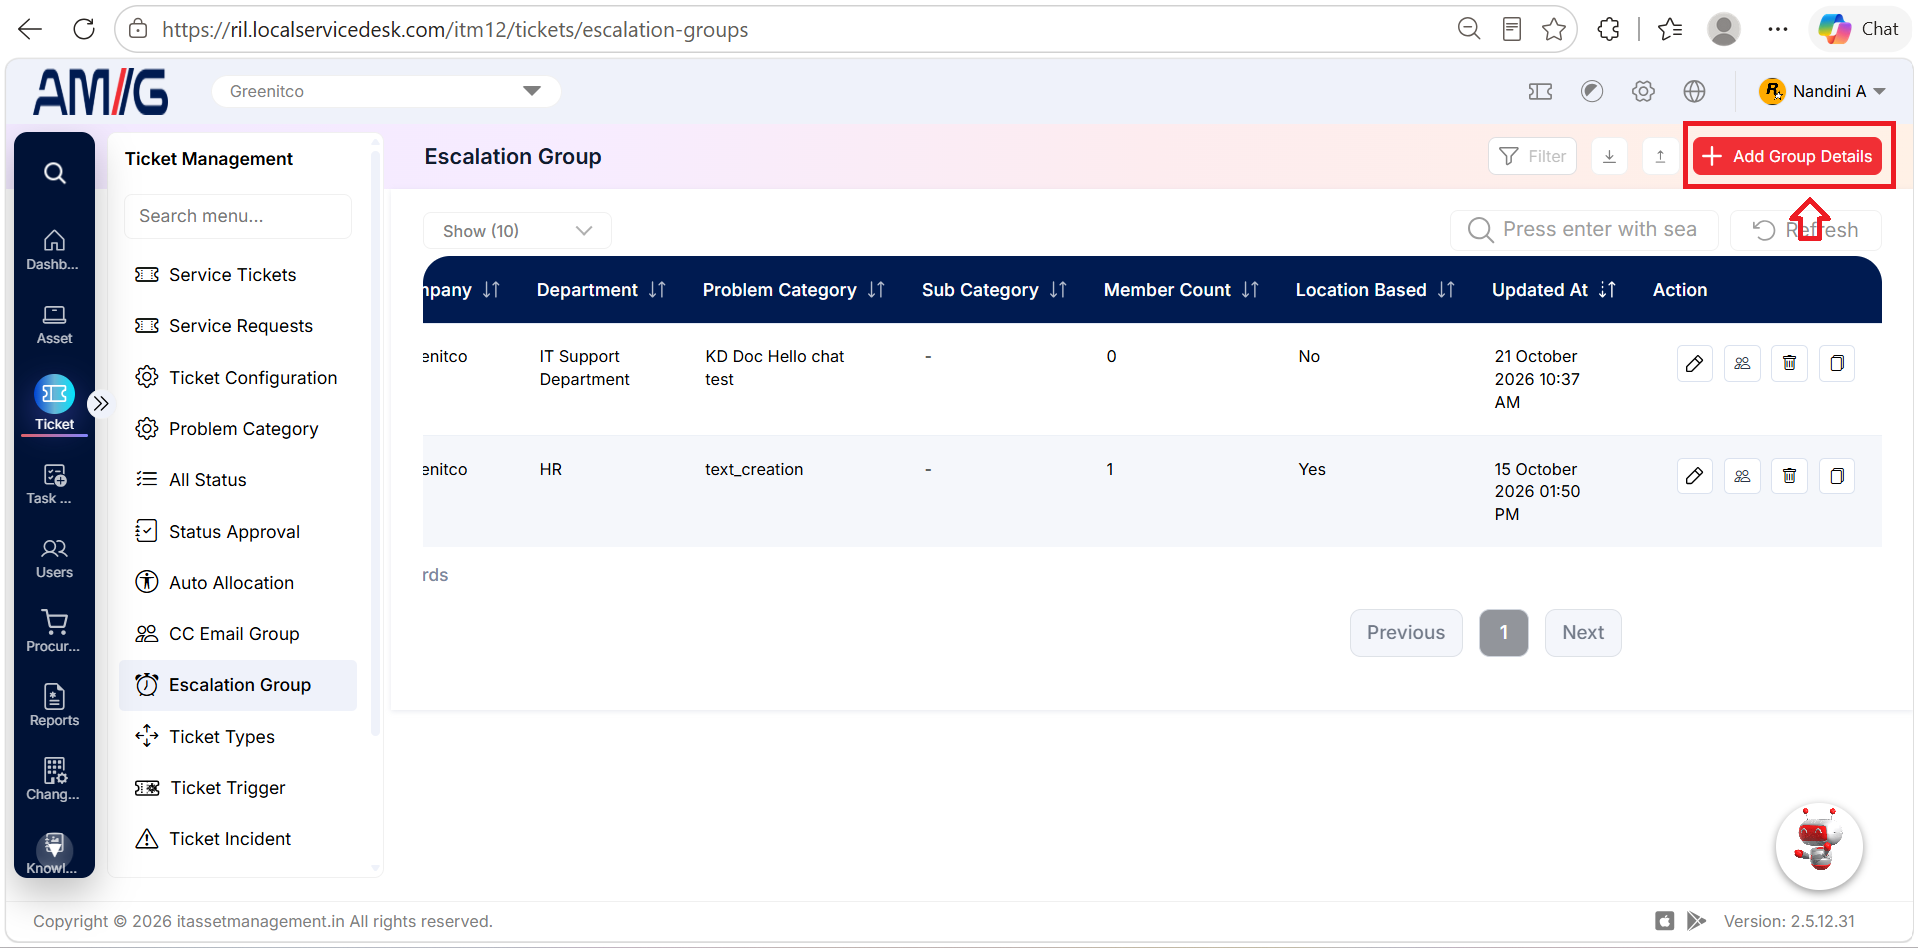Copy the HR escalation group
The image size is (1918, 948).
coord(1837,476)
